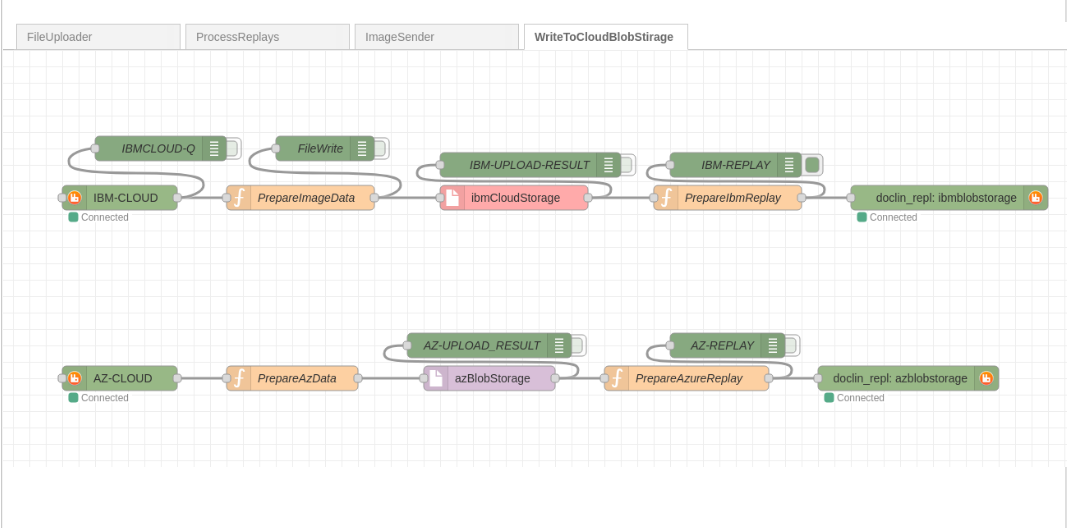
Task: Click the output port of PrepareAzData node
Action: click(x=358, y=378)
